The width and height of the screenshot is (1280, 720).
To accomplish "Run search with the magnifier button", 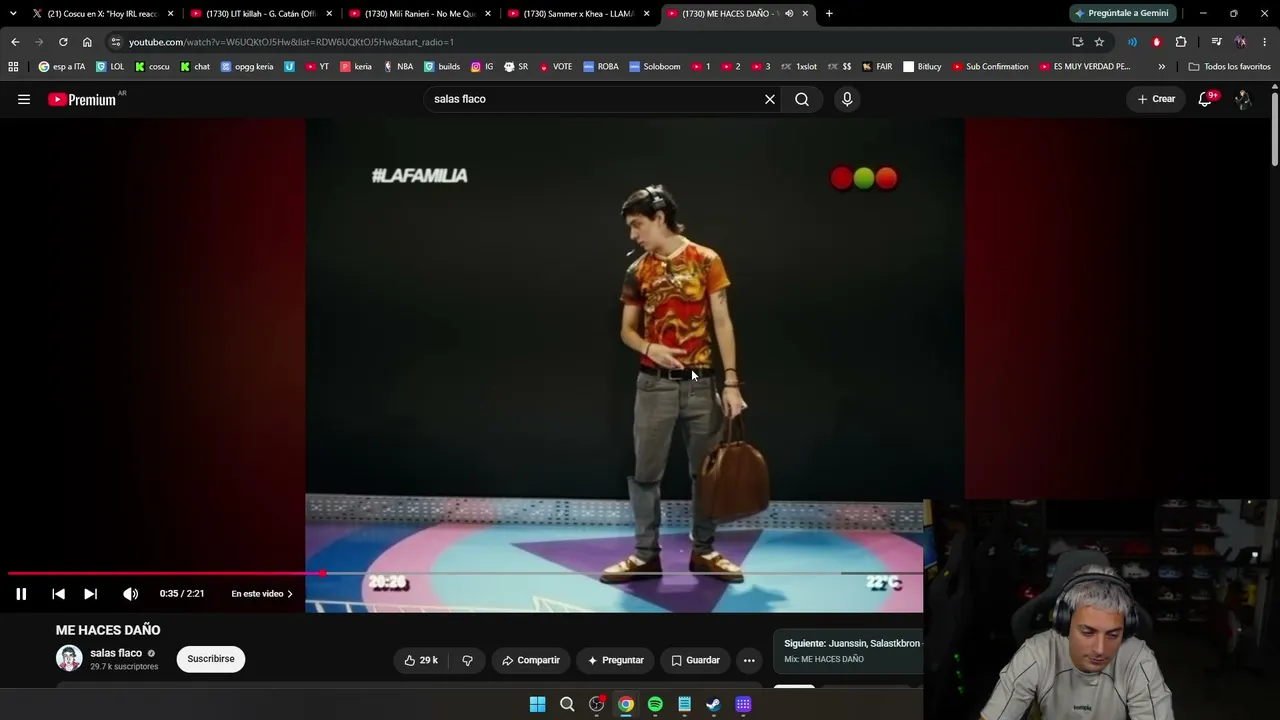I will pyautogui.click(x=802, y=99).
